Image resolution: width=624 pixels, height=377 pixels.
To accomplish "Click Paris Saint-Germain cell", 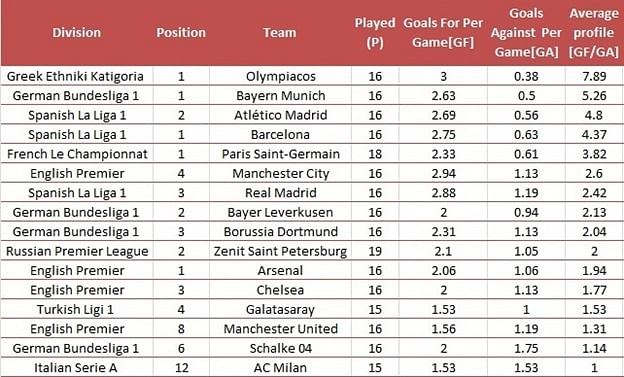I will 281,154.
